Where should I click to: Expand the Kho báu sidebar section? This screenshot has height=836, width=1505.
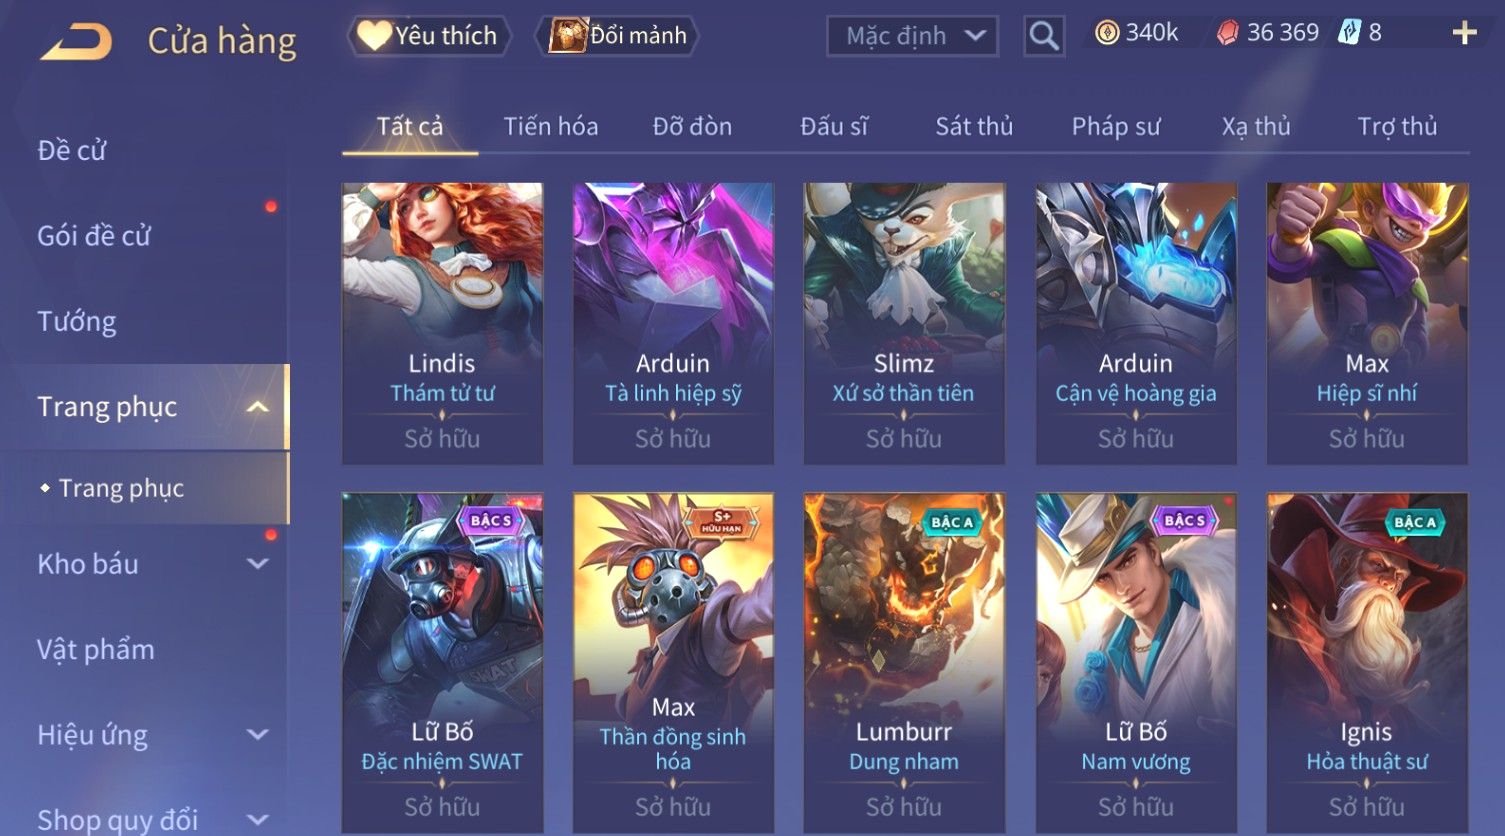257,564
